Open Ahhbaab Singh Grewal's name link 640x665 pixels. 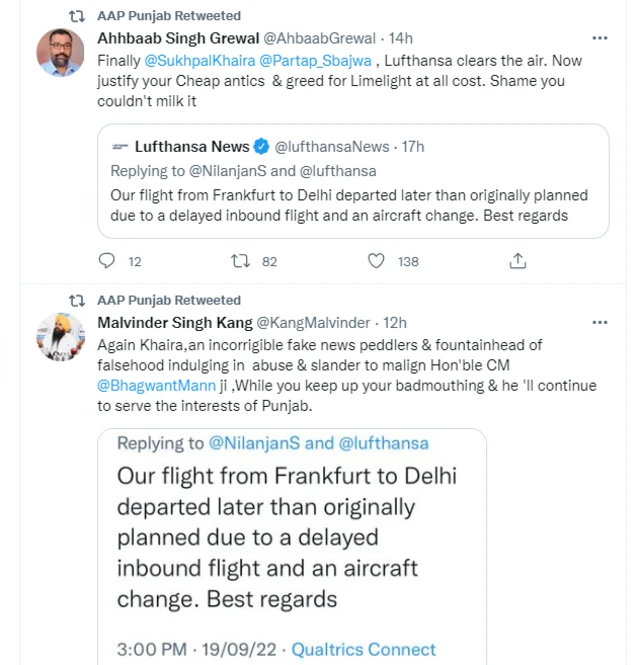(x=176, y=38)
